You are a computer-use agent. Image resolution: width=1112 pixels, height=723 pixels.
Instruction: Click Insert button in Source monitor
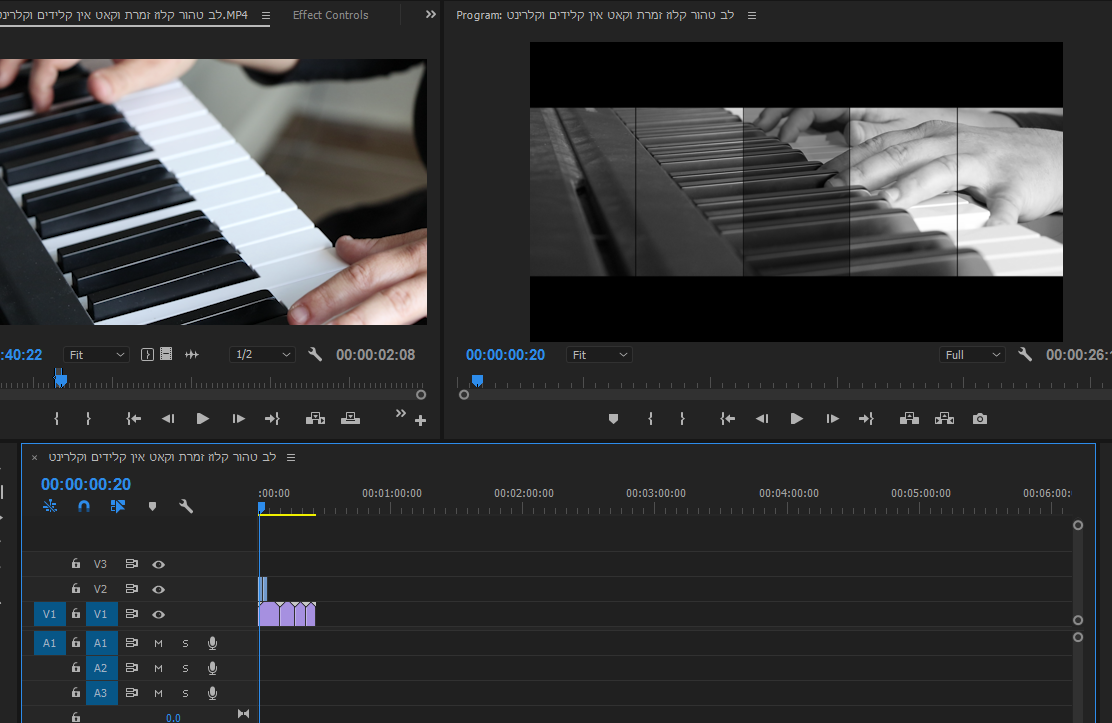315,419
